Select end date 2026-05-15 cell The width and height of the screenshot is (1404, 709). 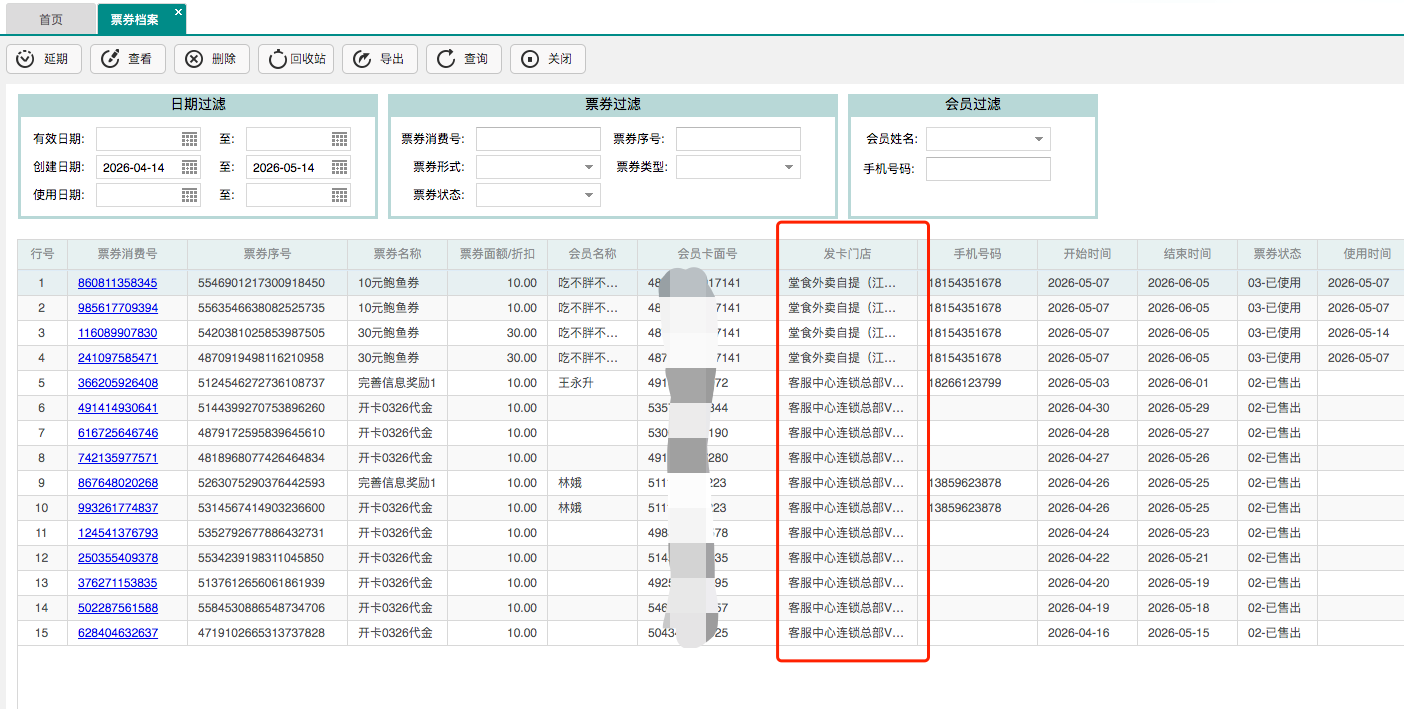click(1187, 633)
